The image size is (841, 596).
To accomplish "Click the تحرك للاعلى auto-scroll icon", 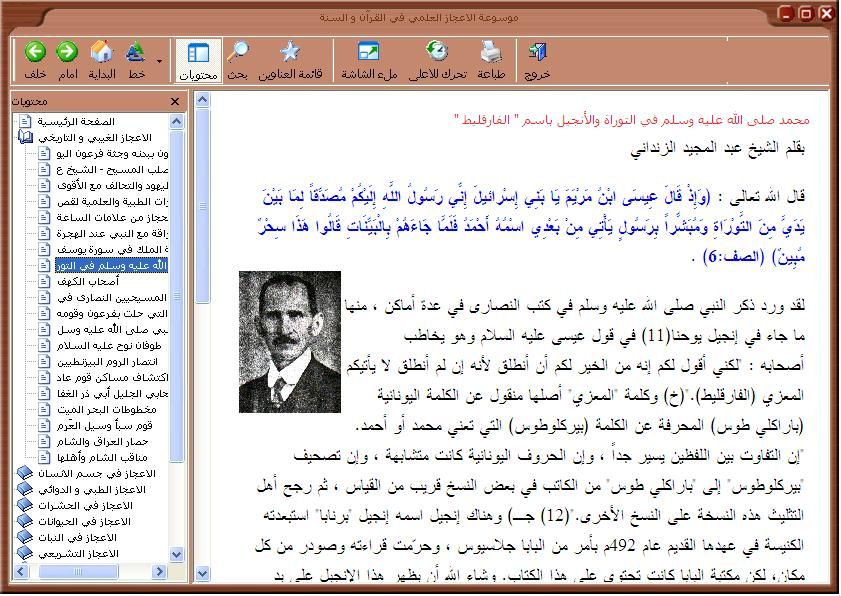I will pos(437,51).
